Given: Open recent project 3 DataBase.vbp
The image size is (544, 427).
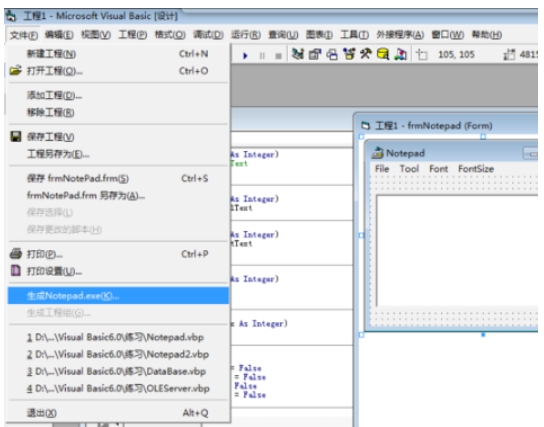Looking at the screenshot, I should pos(118,371).
